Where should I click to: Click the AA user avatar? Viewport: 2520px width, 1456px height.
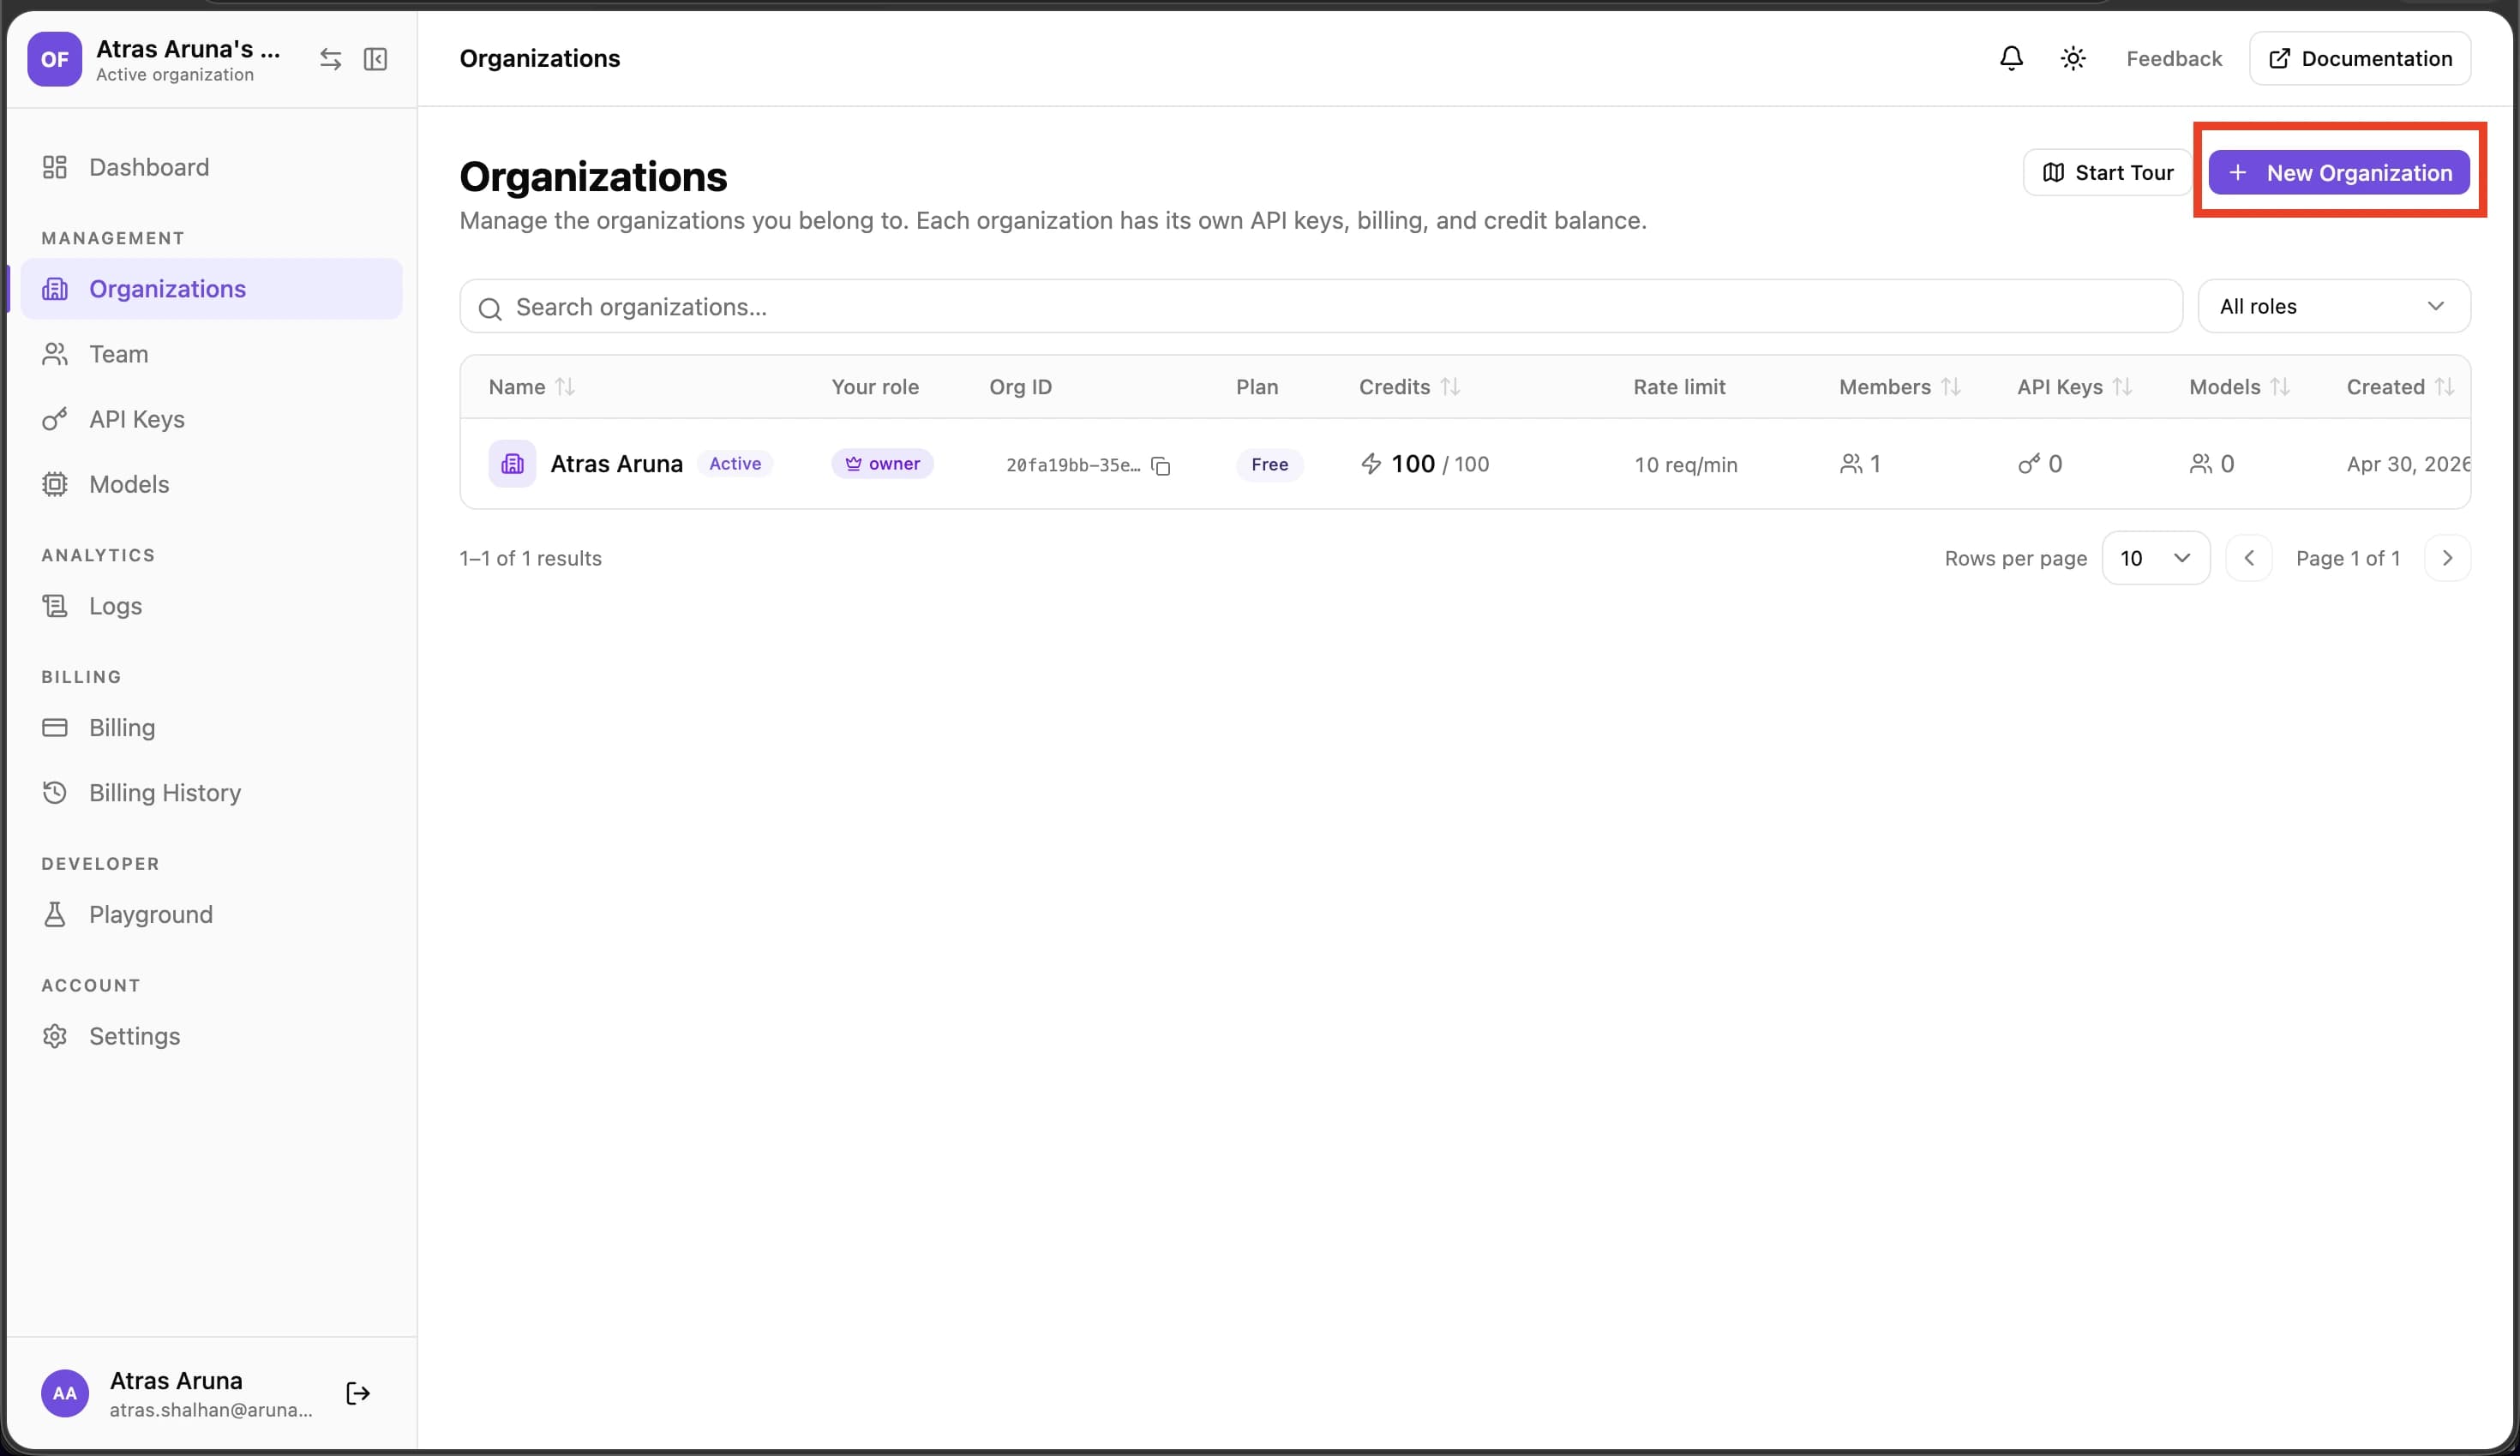[x=64, y=1393]
